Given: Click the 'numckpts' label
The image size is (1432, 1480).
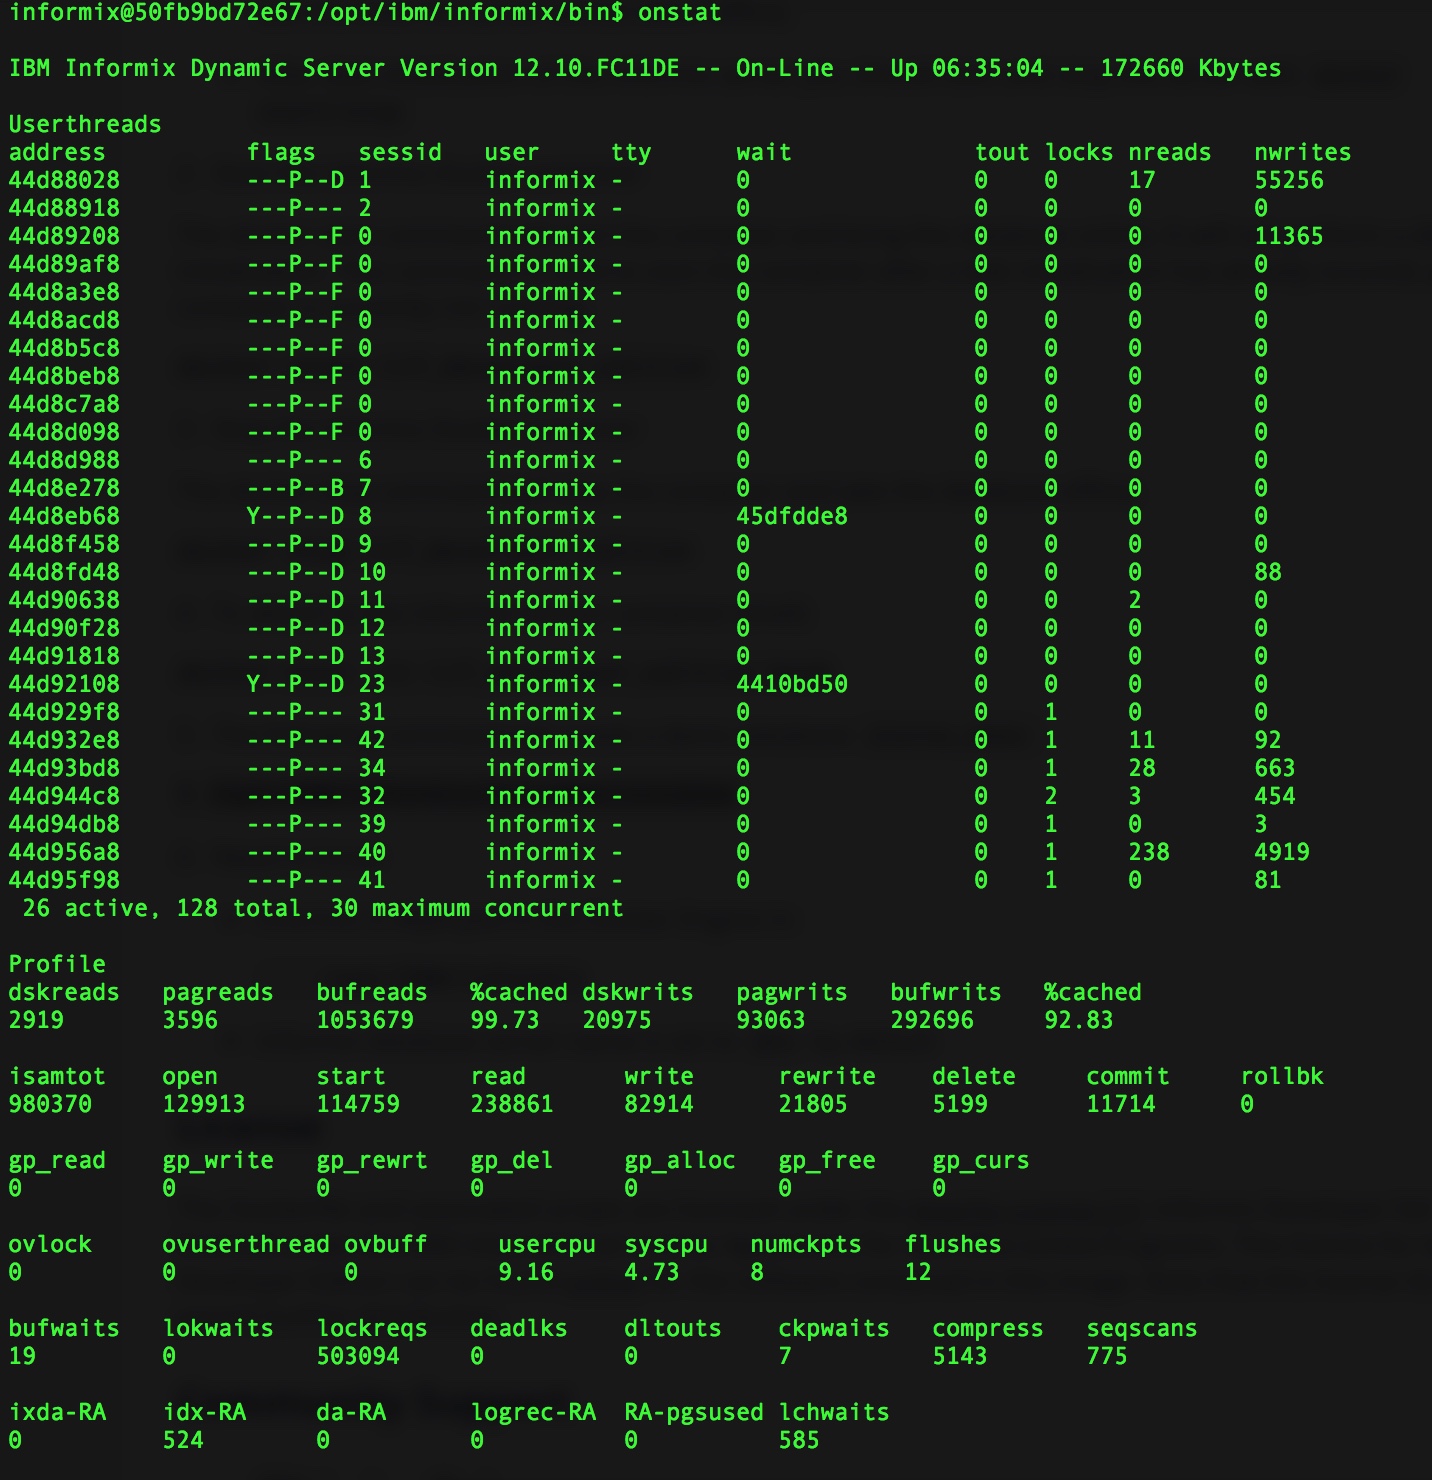Looking at the screenshot, I should point(806,1244).
